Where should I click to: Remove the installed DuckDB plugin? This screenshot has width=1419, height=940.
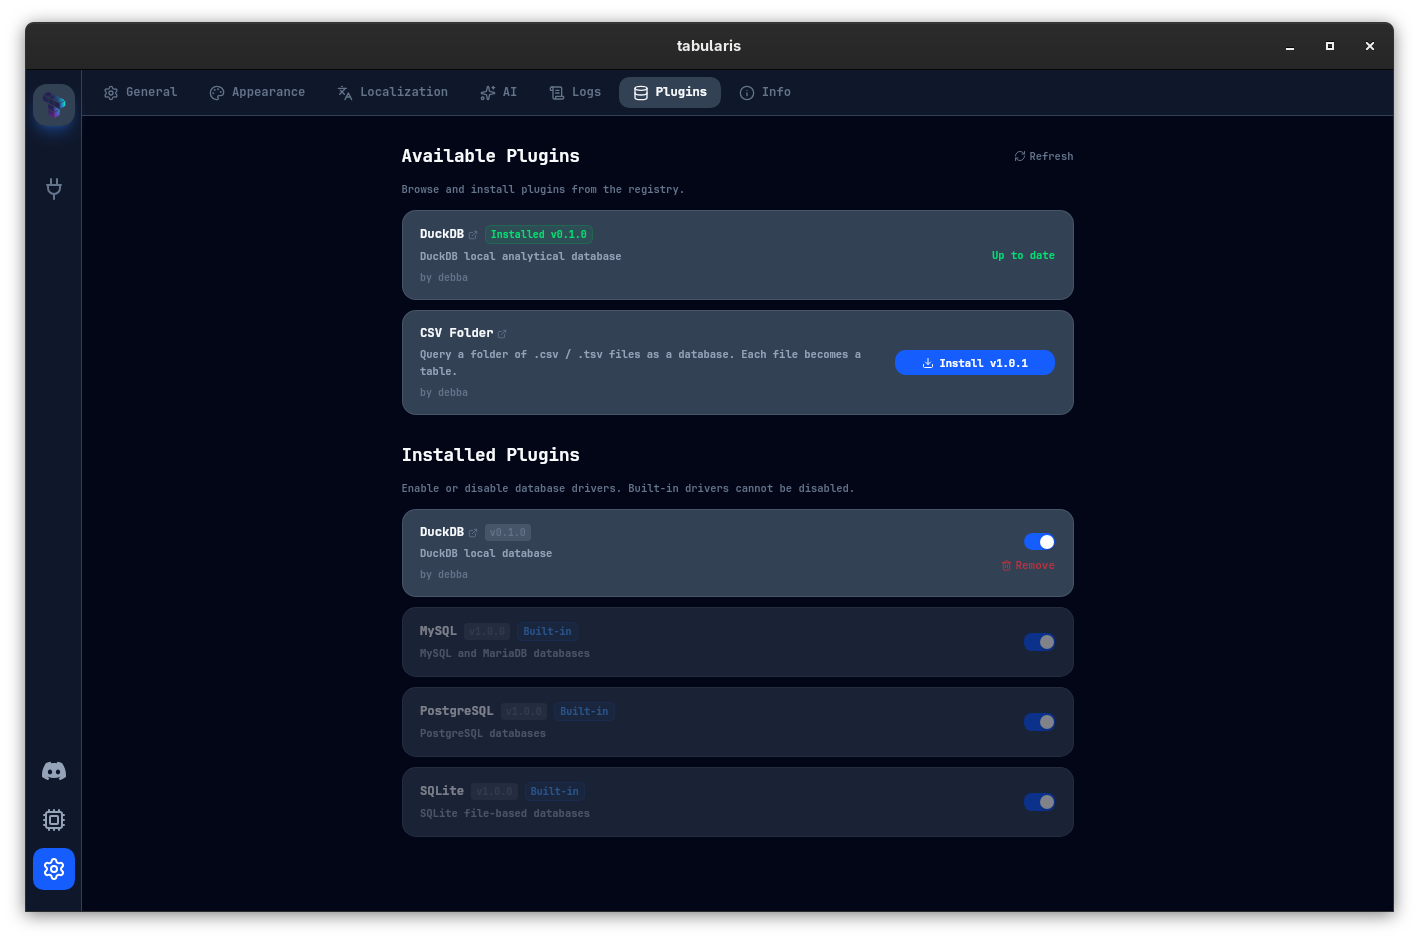pos(1028,566)
